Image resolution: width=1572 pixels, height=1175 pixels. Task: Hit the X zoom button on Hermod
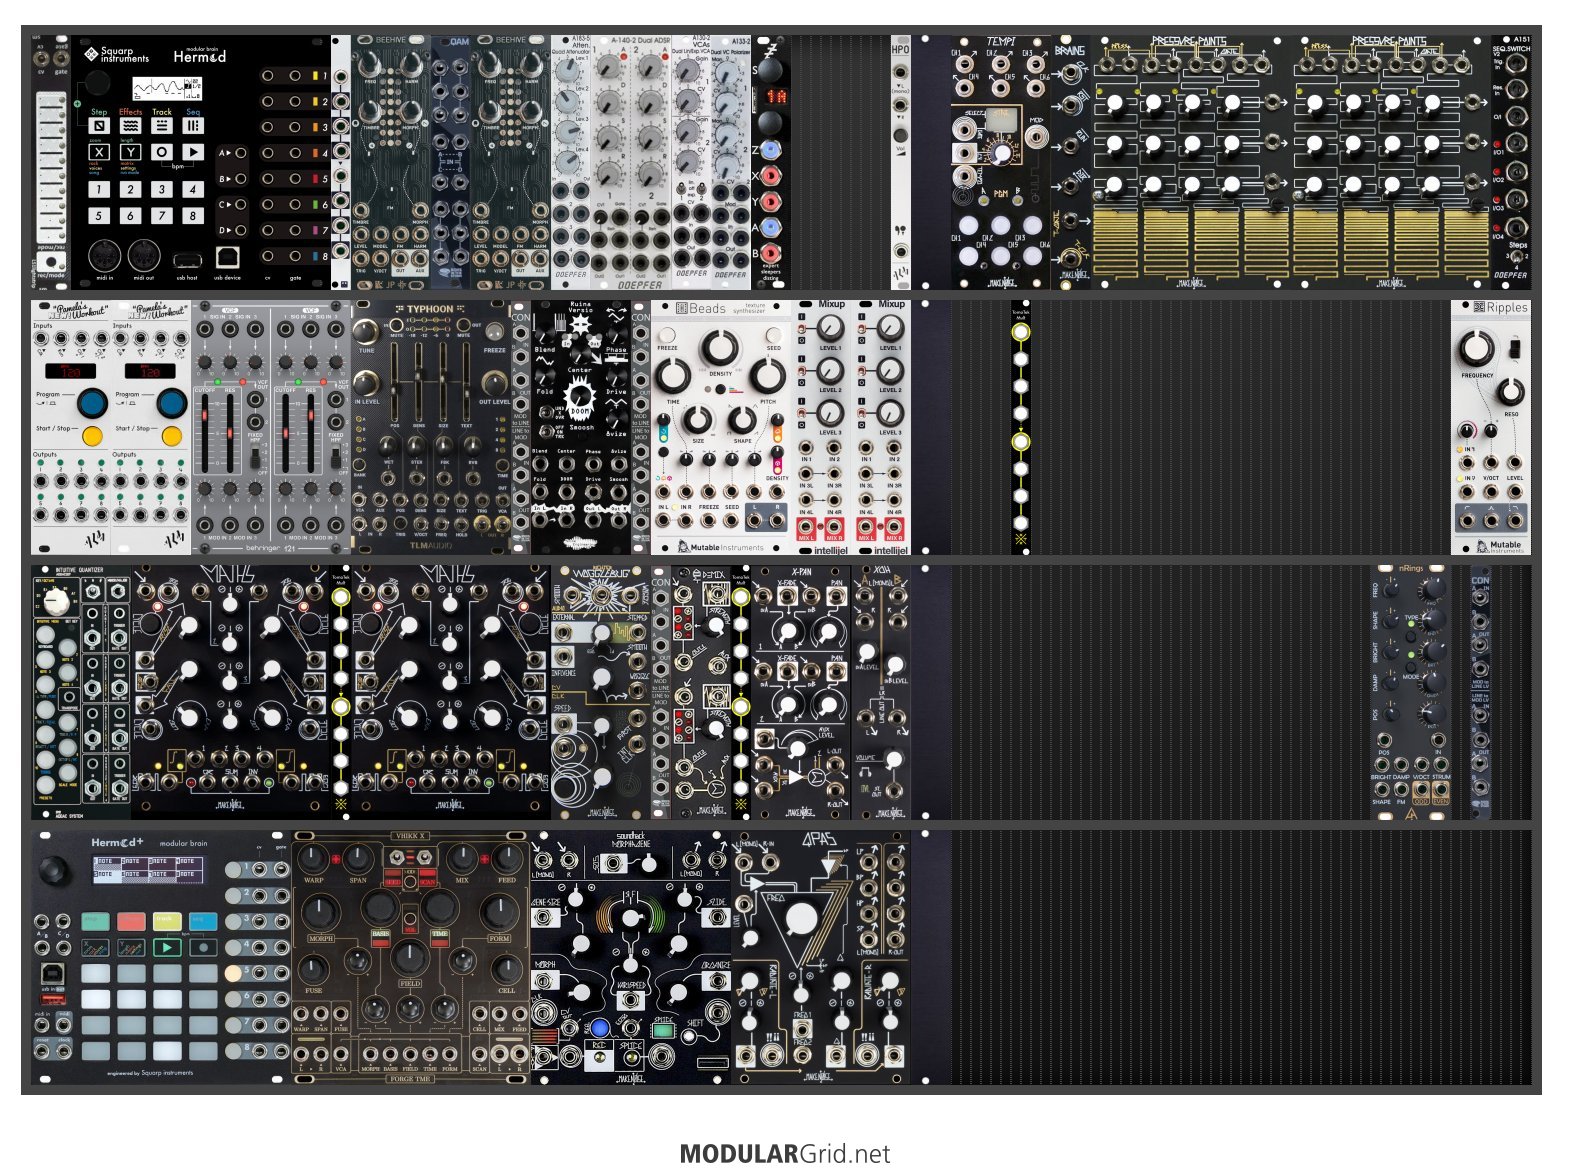(x=99, y=153)
